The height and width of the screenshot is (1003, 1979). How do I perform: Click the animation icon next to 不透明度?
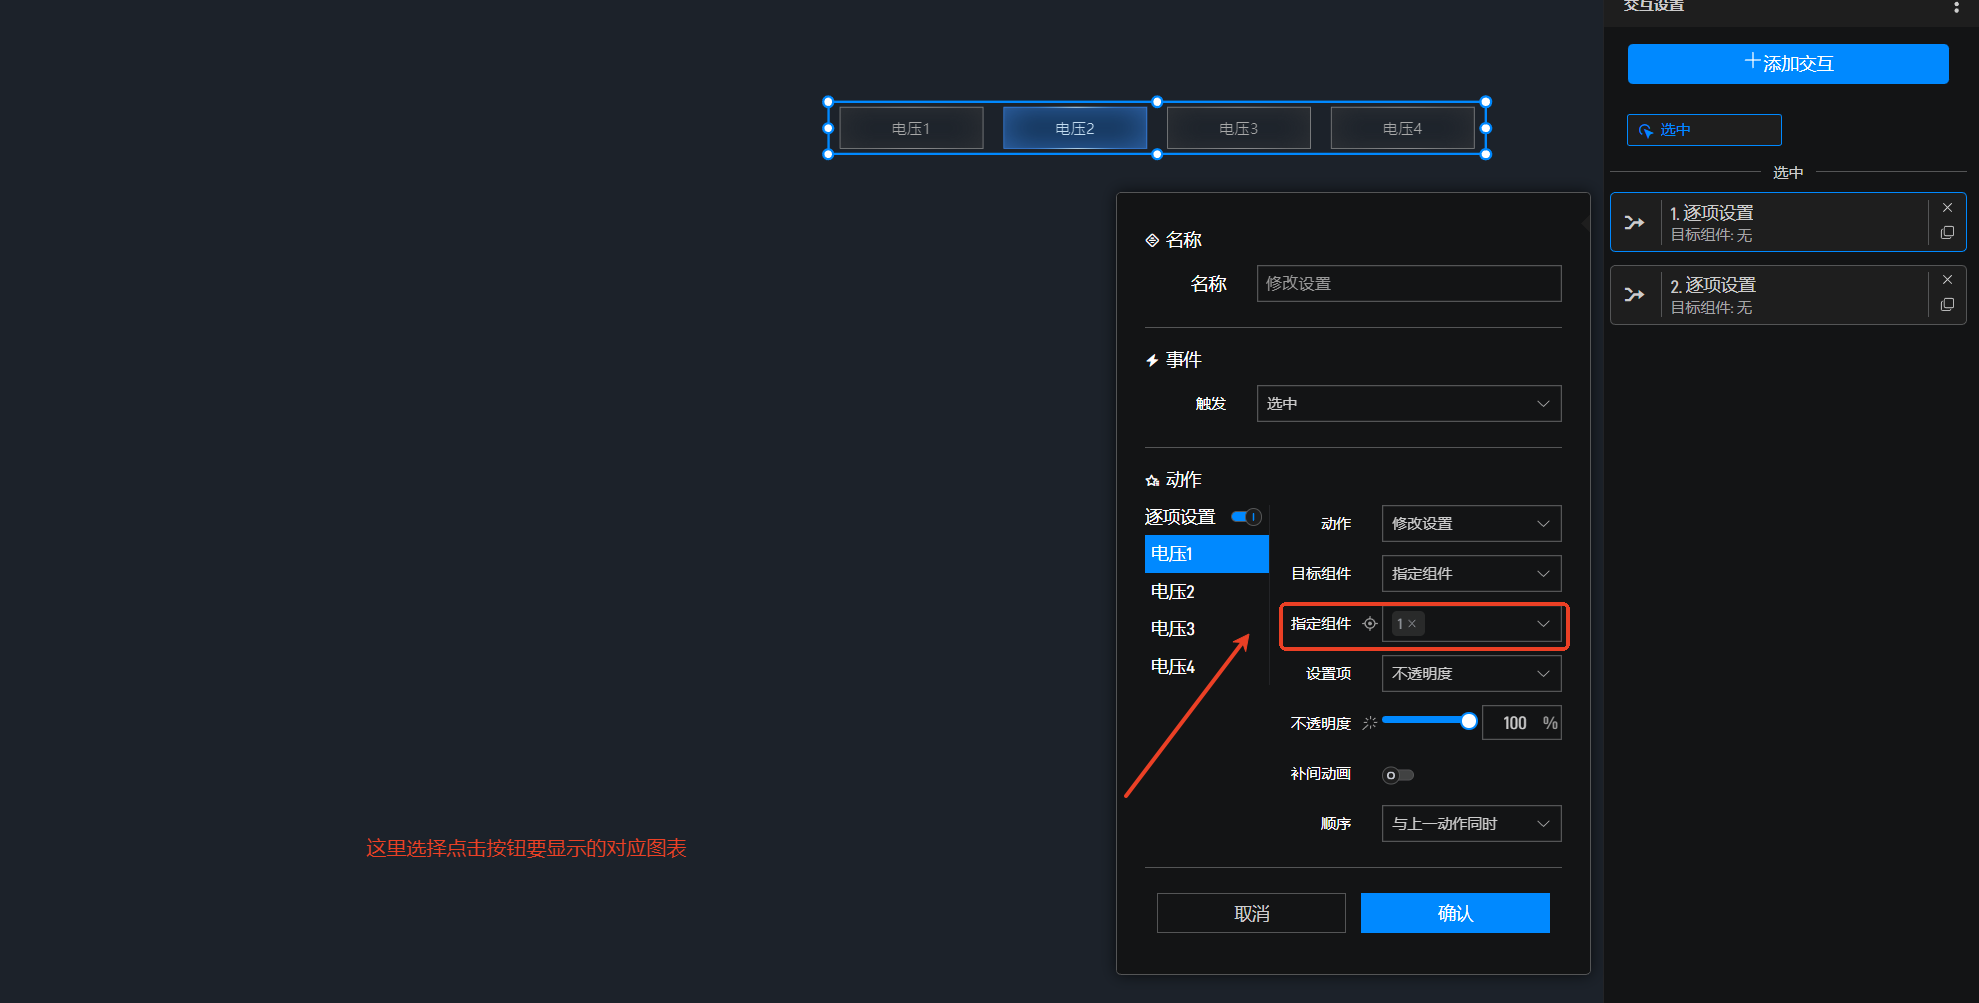coord(1370,722)
